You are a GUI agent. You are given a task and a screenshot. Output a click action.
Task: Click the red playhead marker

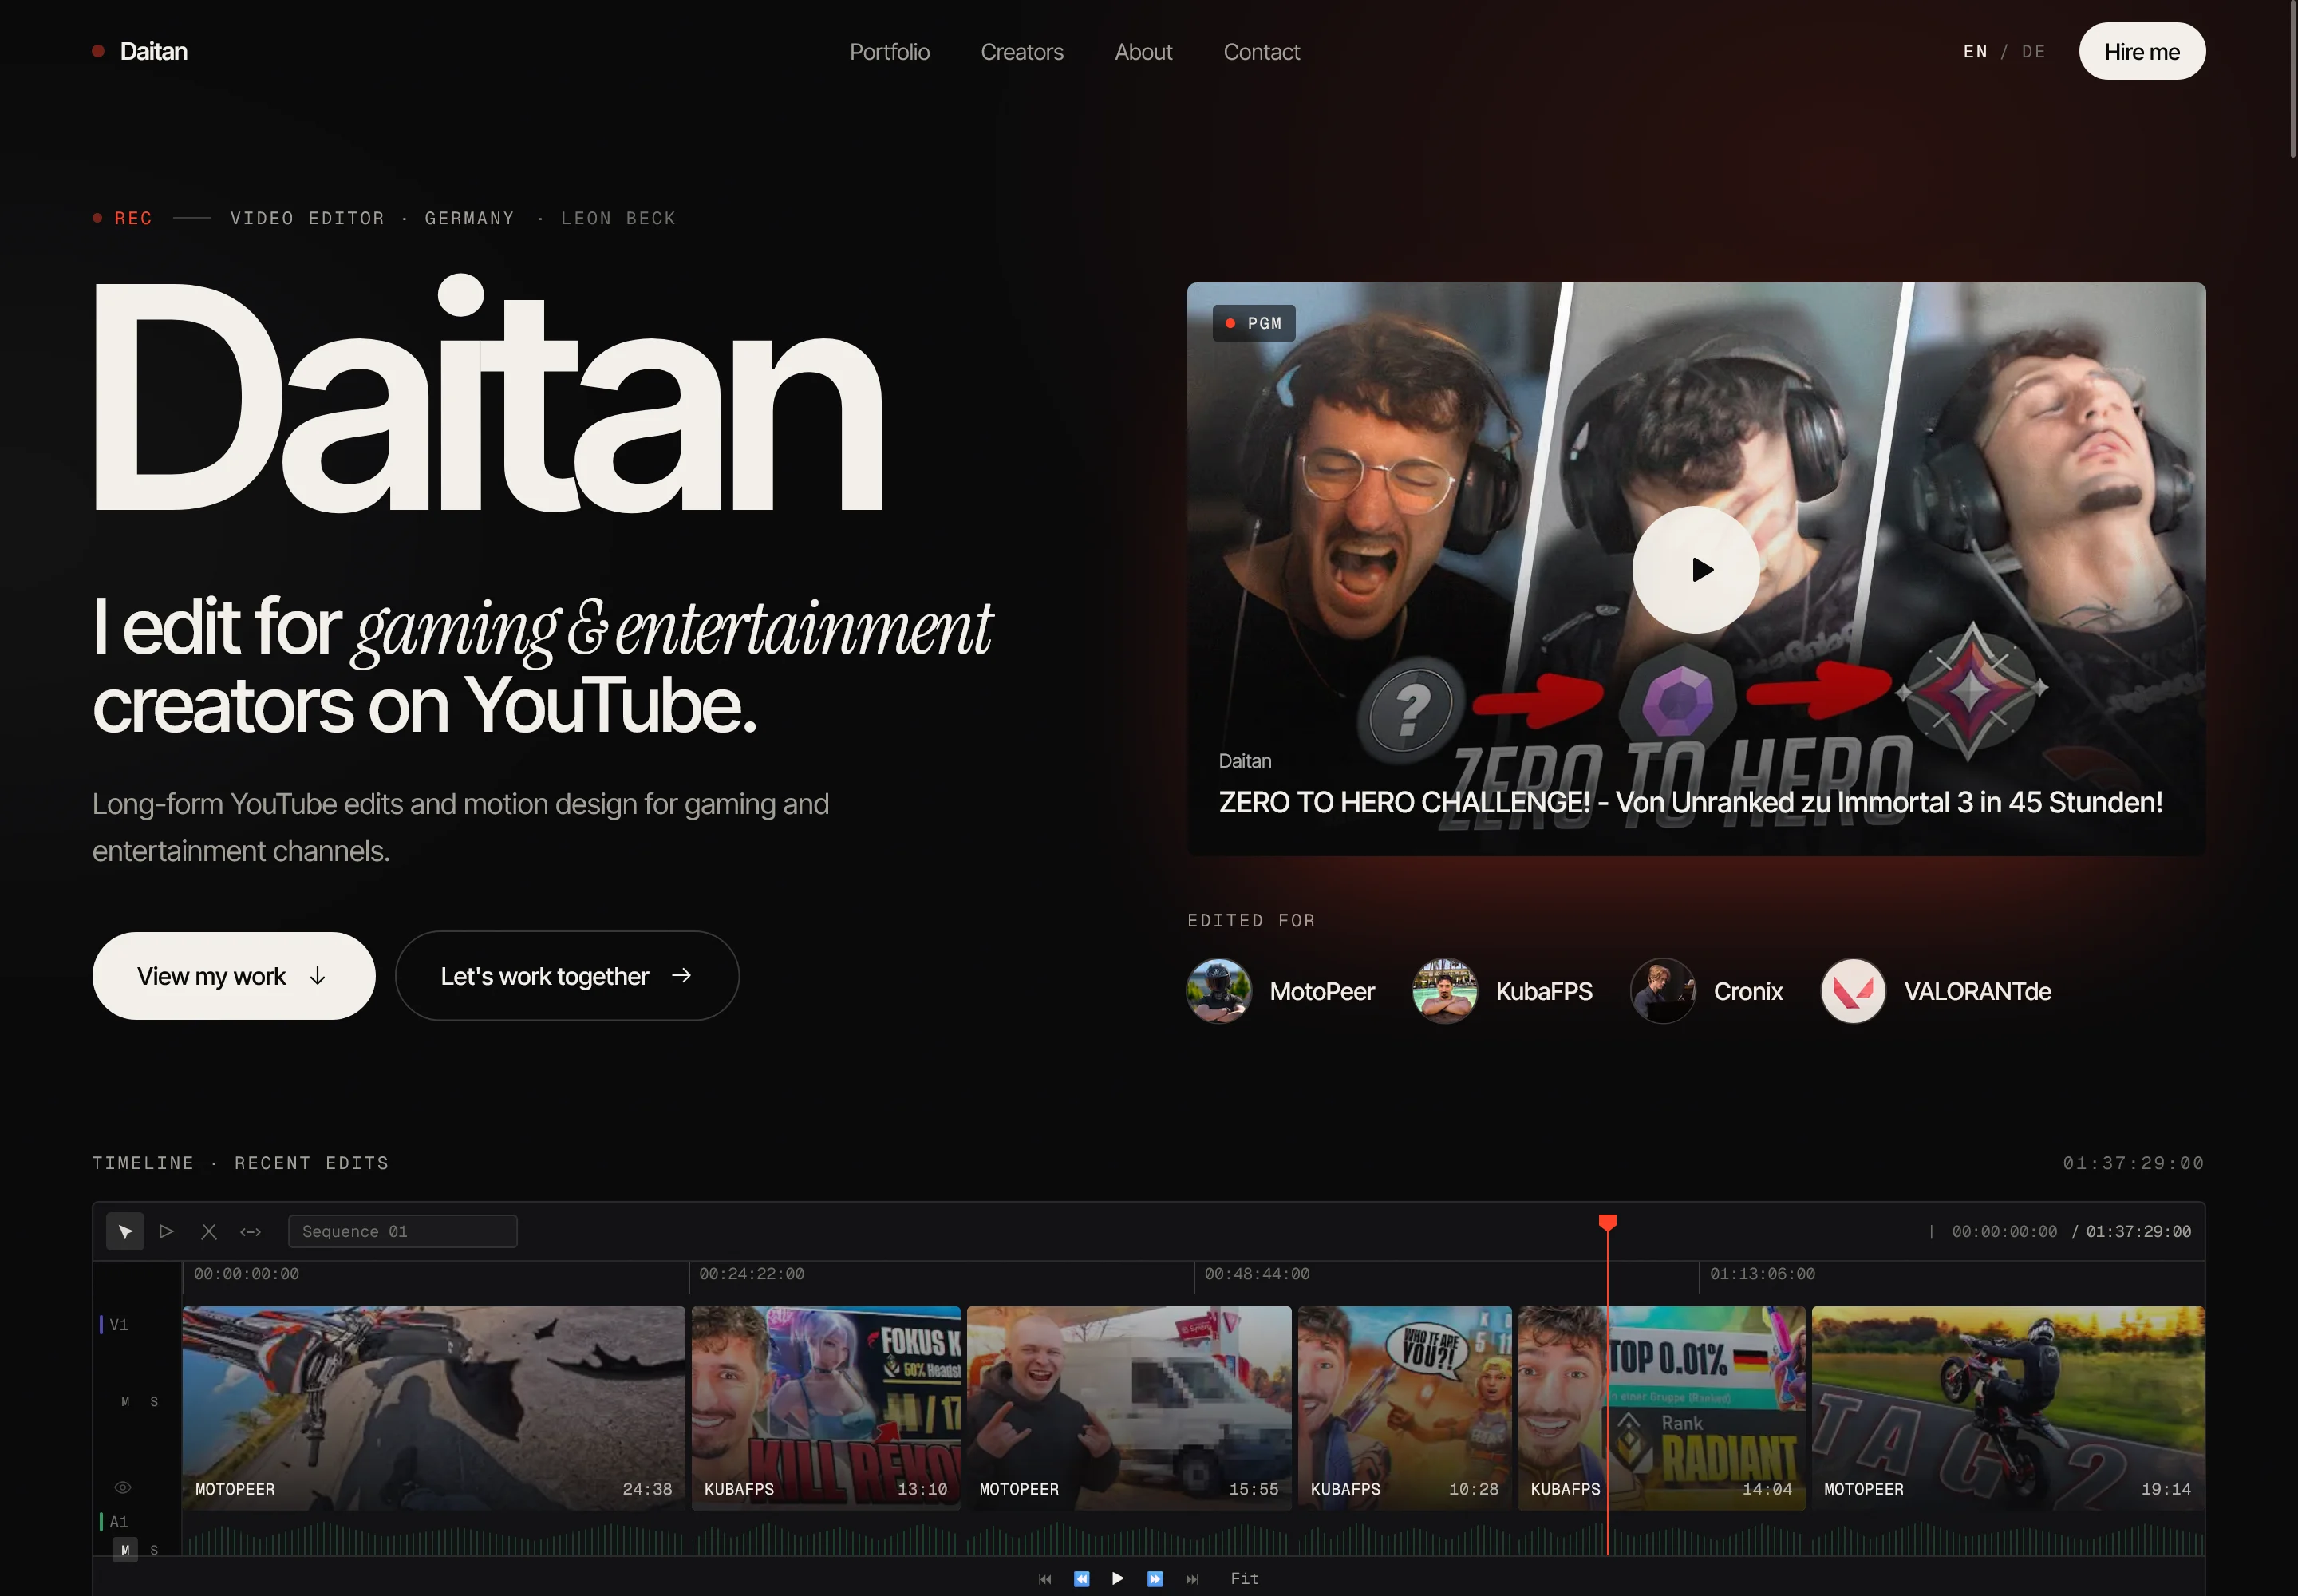pyautogui.click(x=1607, y=1223)
